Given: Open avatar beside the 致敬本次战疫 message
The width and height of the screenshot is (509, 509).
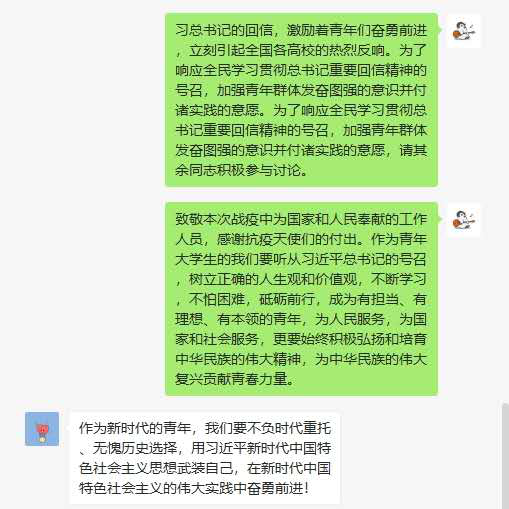Looking at the screenshot, I should [464, 220].
